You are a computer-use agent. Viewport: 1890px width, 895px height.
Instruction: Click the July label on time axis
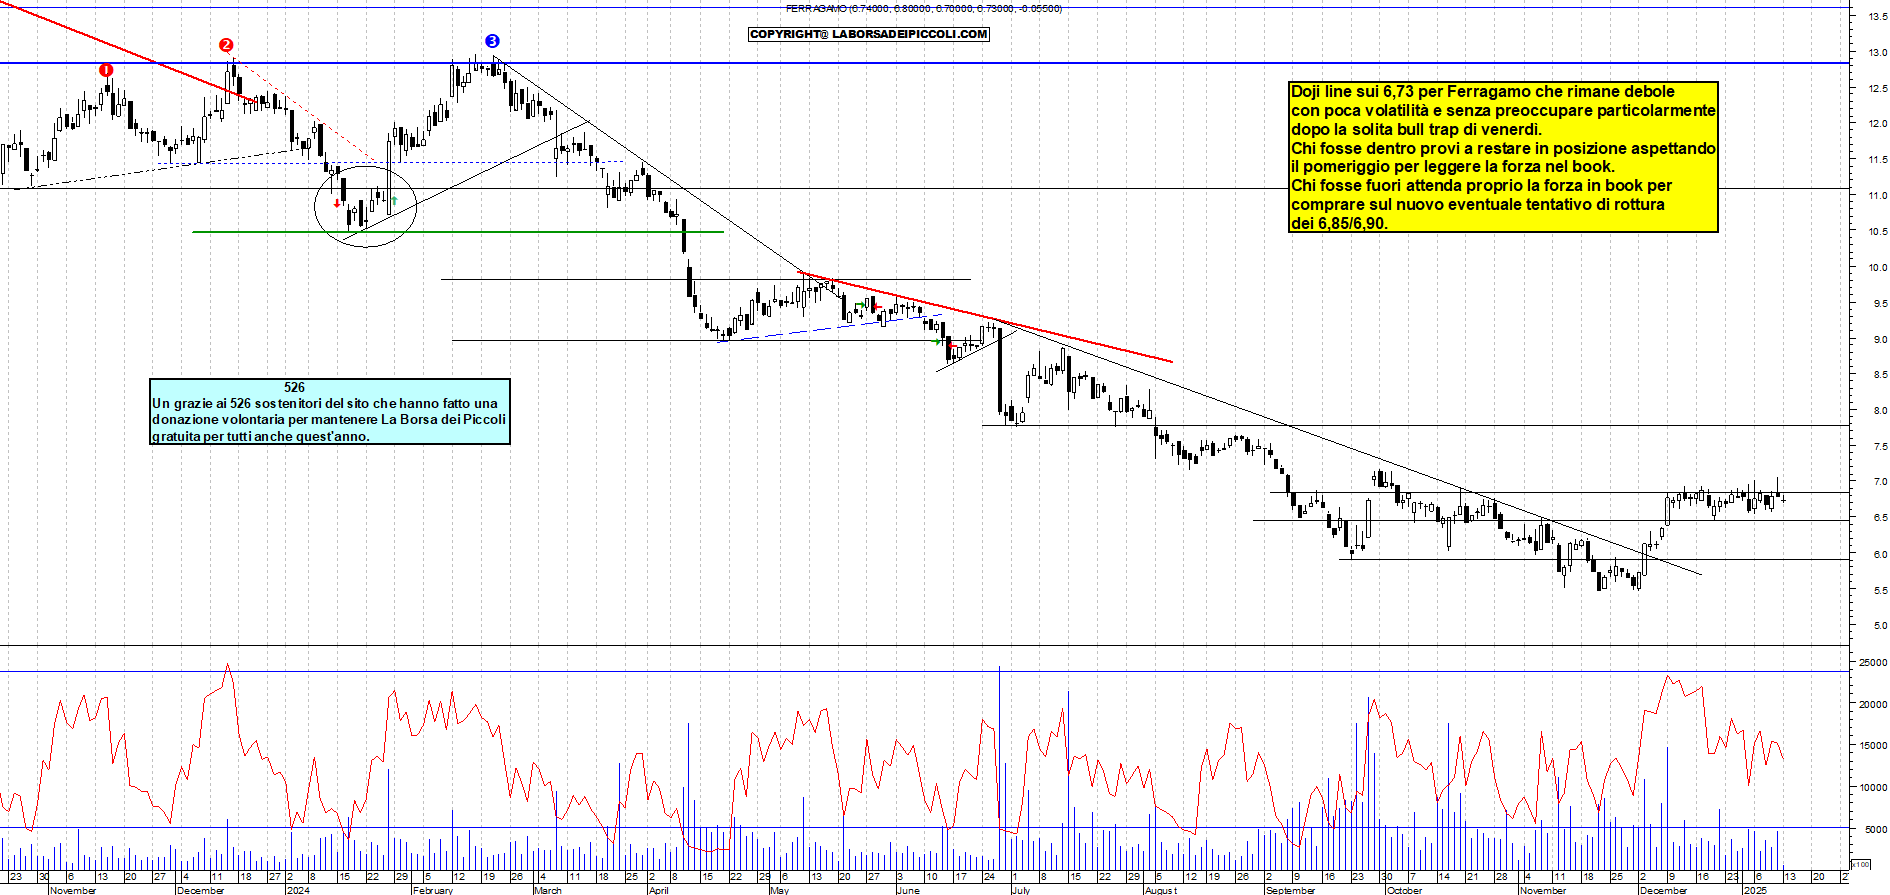pos(1021,890)
